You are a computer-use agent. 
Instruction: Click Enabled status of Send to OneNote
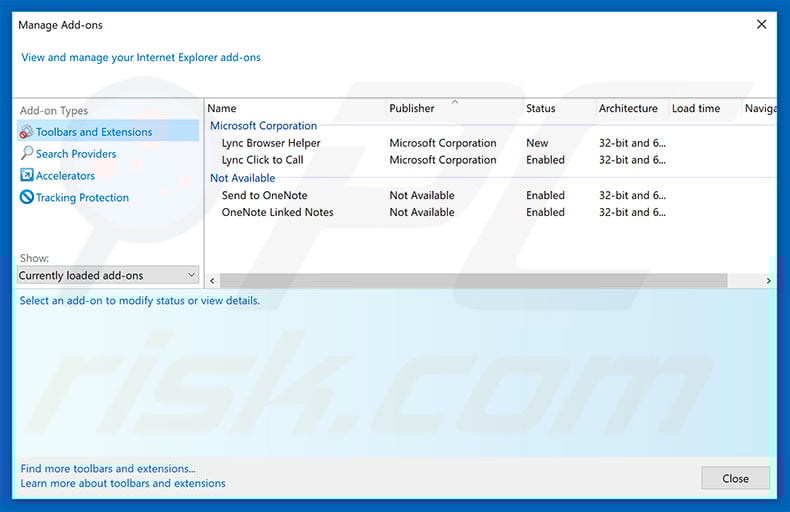[545, 196]
